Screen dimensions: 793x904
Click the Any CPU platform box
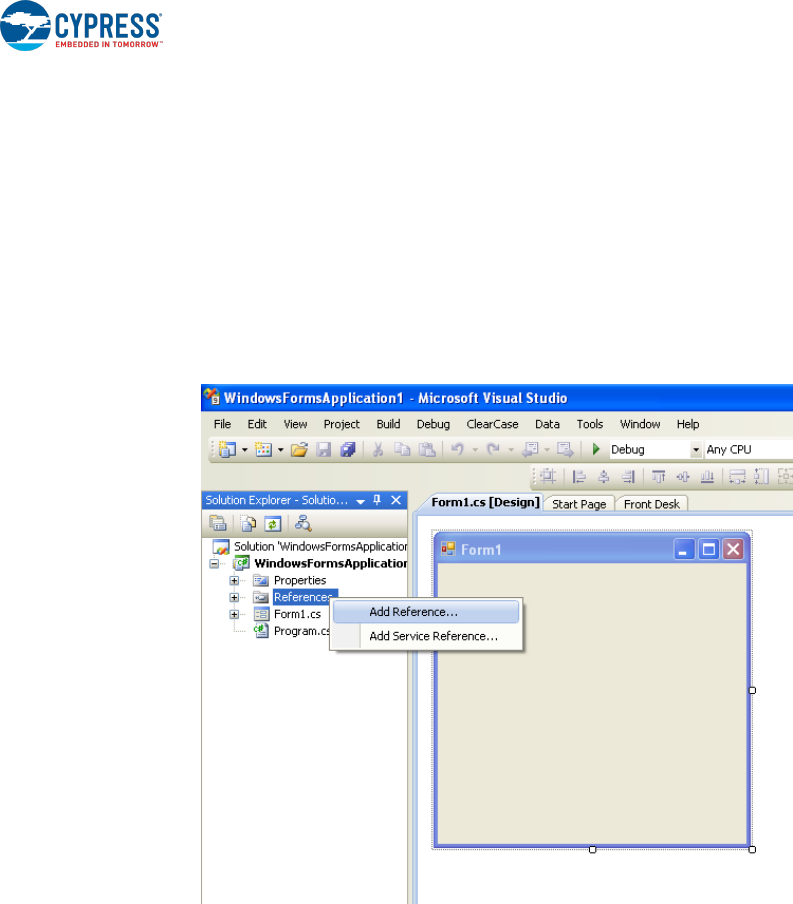point(748,449)
